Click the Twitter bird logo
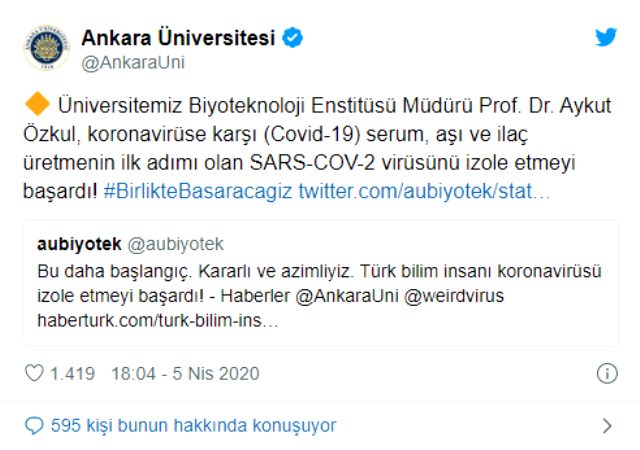The width and height of the screenshot is (640, 450). (606, 38)
